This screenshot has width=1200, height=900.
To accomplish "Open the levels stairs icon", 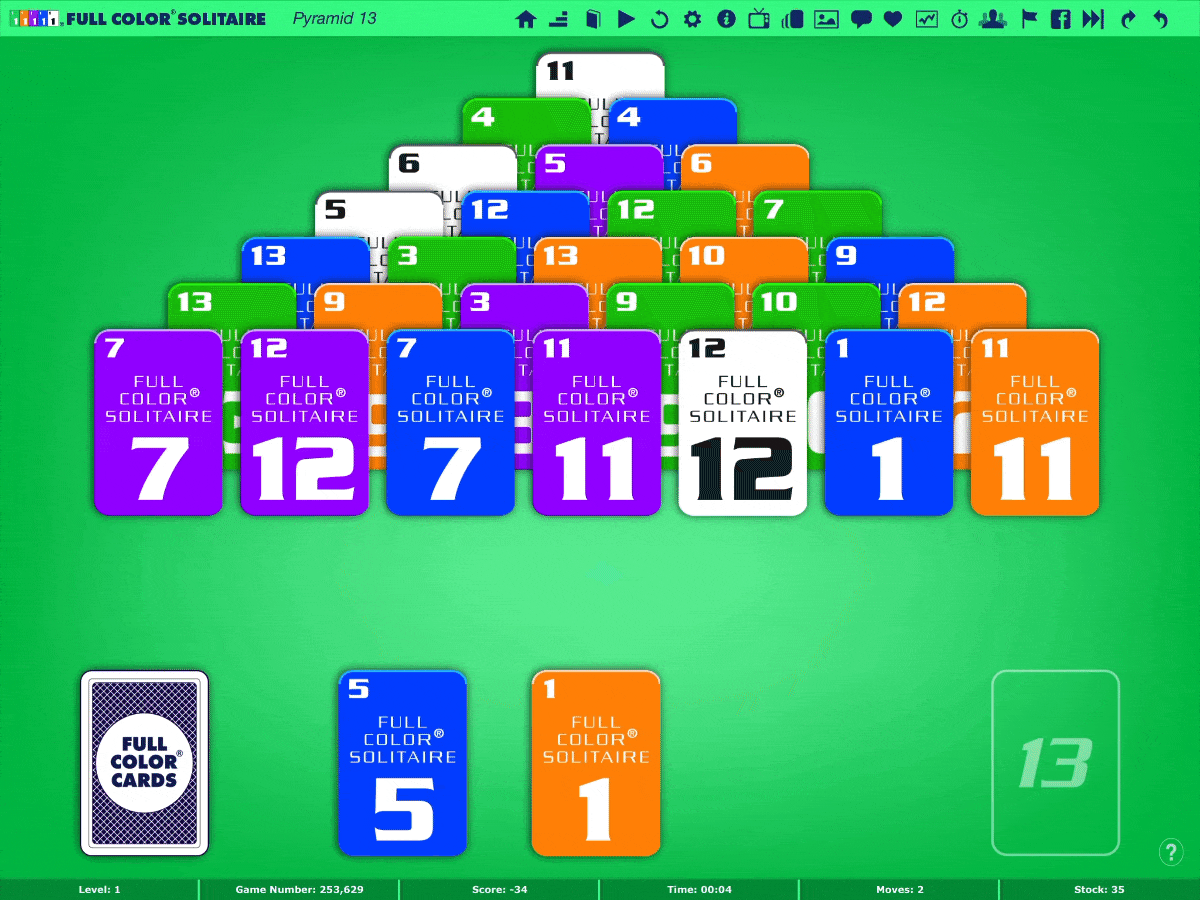I will click(x=559, y=18).
